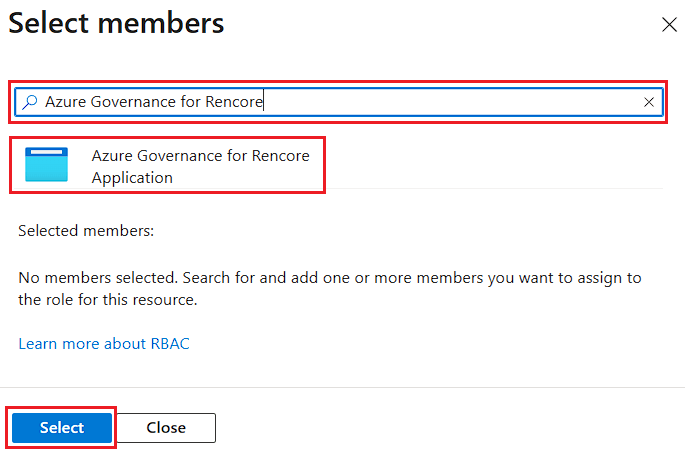Screen dimensions: 685x449
Task: Click the Select members heading
Action: pos(116,23)
